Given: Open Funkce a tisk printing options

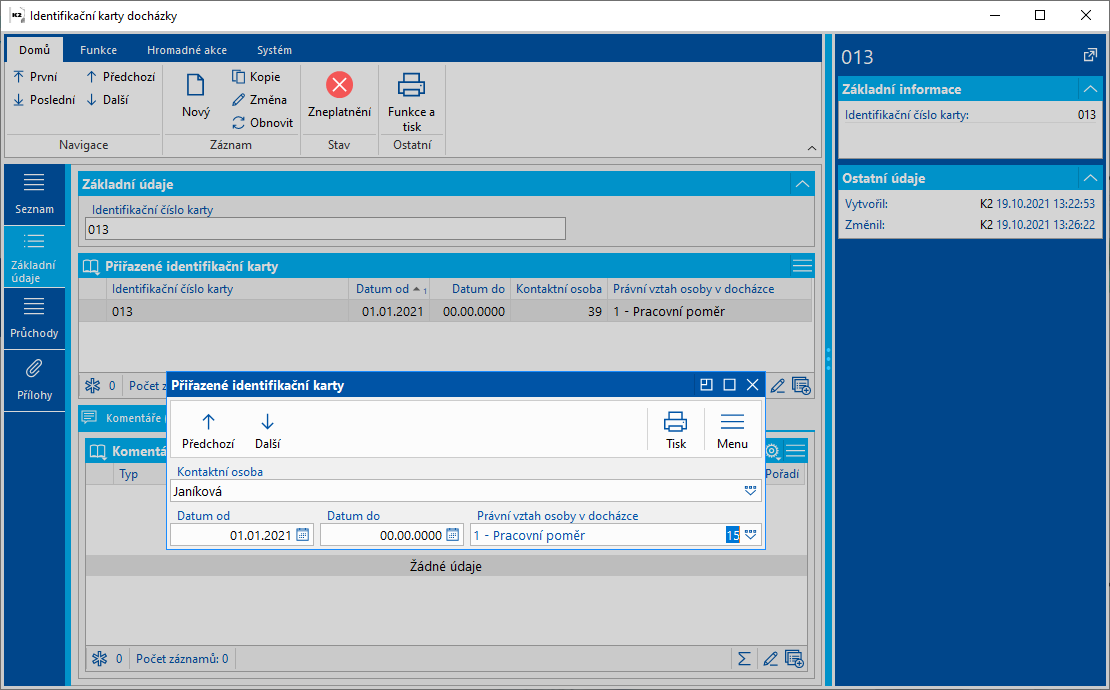Looking at the screenshot, I should 411,103.
